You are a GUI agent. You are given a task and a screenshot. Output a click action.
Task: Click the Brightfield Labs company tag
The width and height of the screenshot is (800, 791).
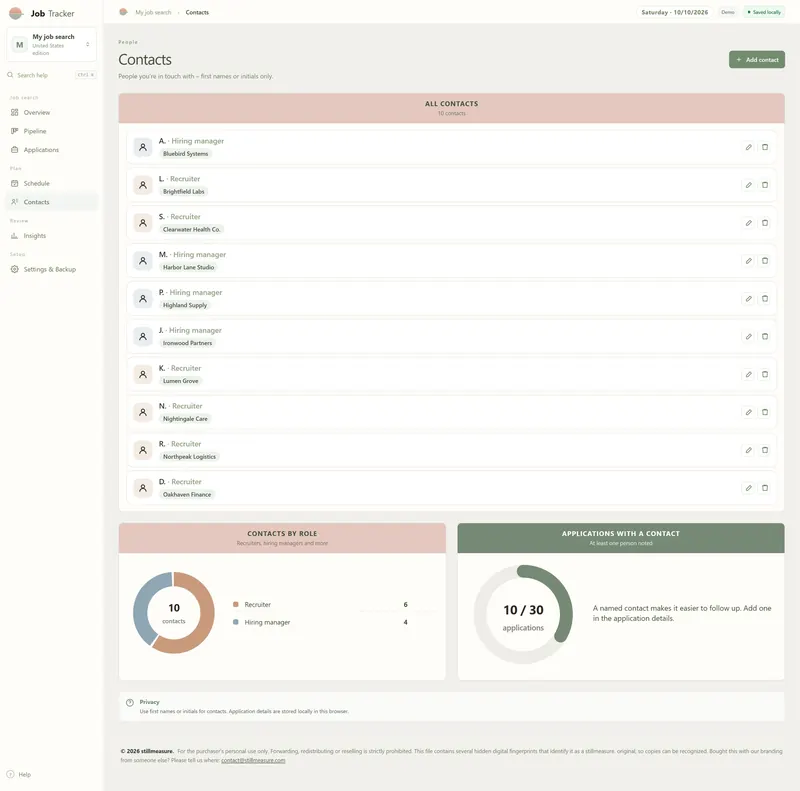click(x=184, y=191)
